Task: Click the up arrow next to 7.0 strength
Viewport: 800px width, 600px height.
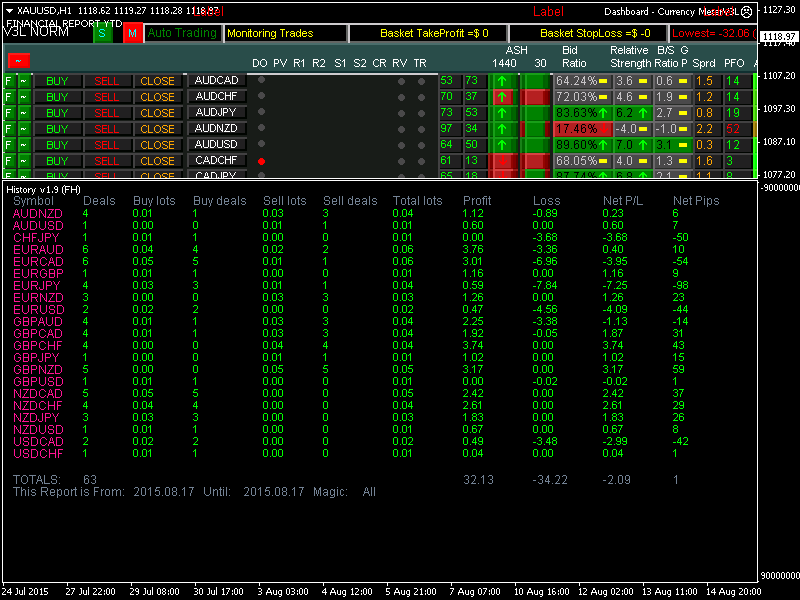Action: pos(643,145)
